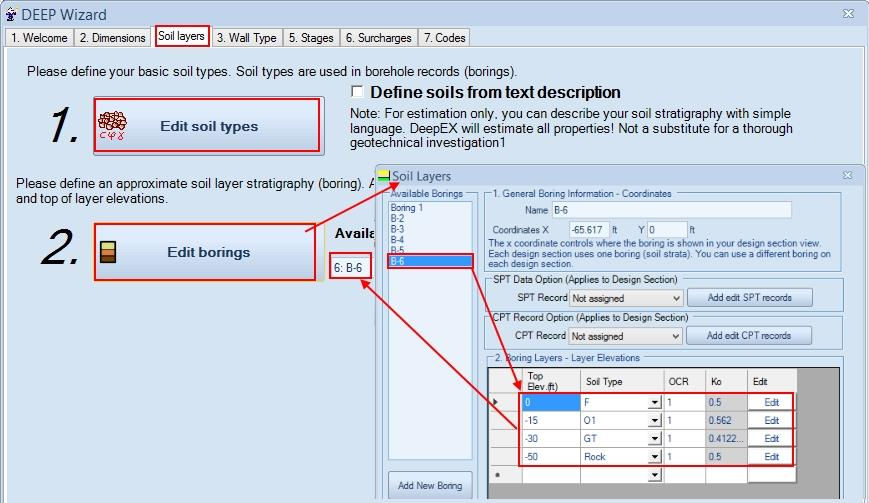The width and height of the screenshot is (869, 503).
Task: Click Edit for the F layer row
Action: (x=771, y=403)
